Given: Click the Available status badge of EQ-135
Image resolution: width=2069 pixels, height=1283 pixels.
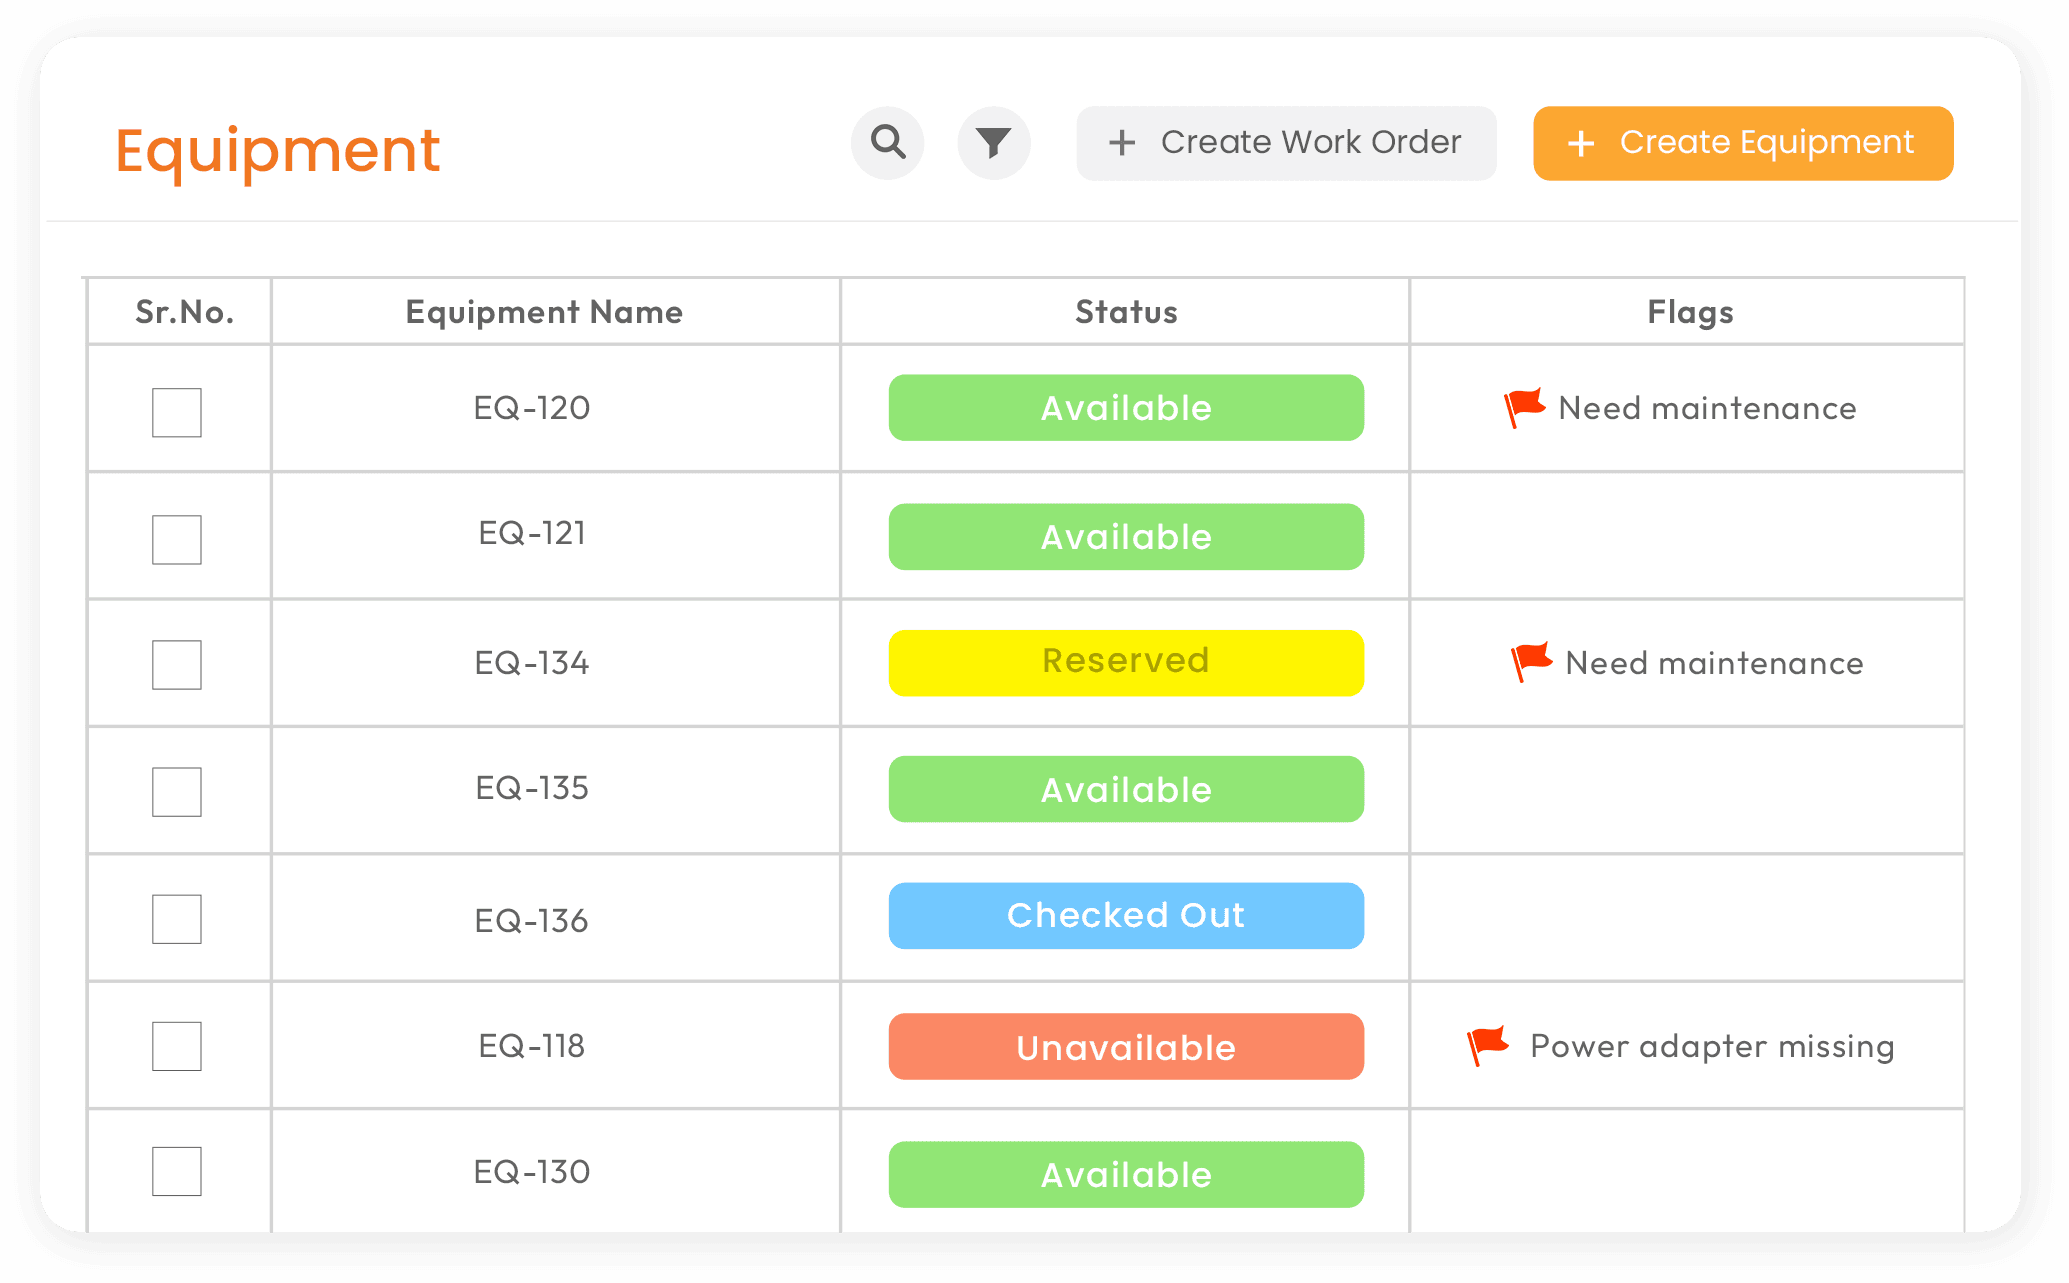Looking at the screenshot, I should pyautogui.click(x=1126, y=789).
